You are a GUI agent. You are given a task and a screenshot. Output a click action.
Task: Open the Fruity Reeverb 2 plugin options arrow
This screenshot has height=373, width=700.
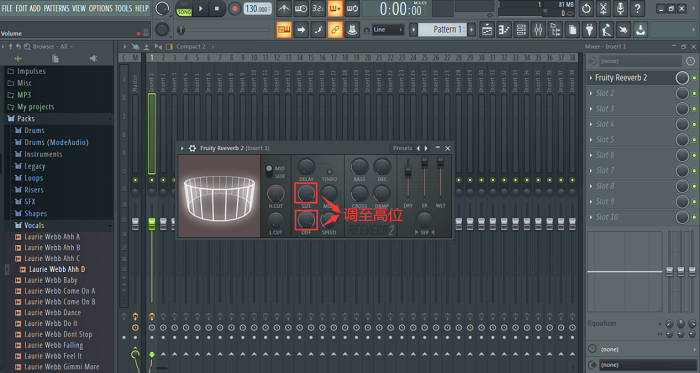click(x=182, y=148)
